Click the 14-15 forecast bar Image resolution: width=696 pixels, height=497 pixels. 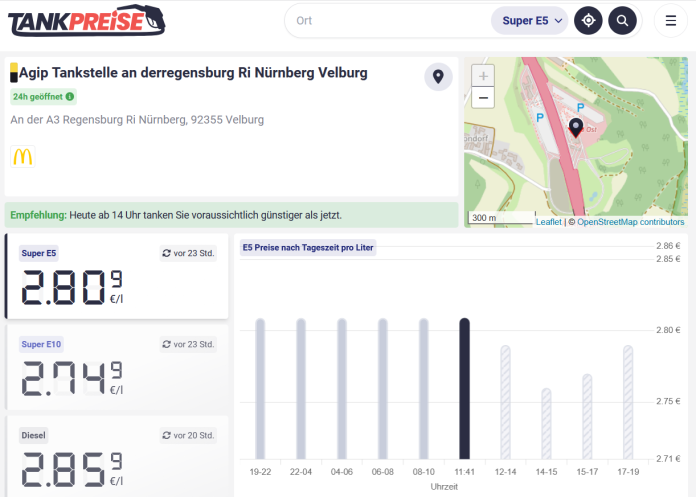546,424
